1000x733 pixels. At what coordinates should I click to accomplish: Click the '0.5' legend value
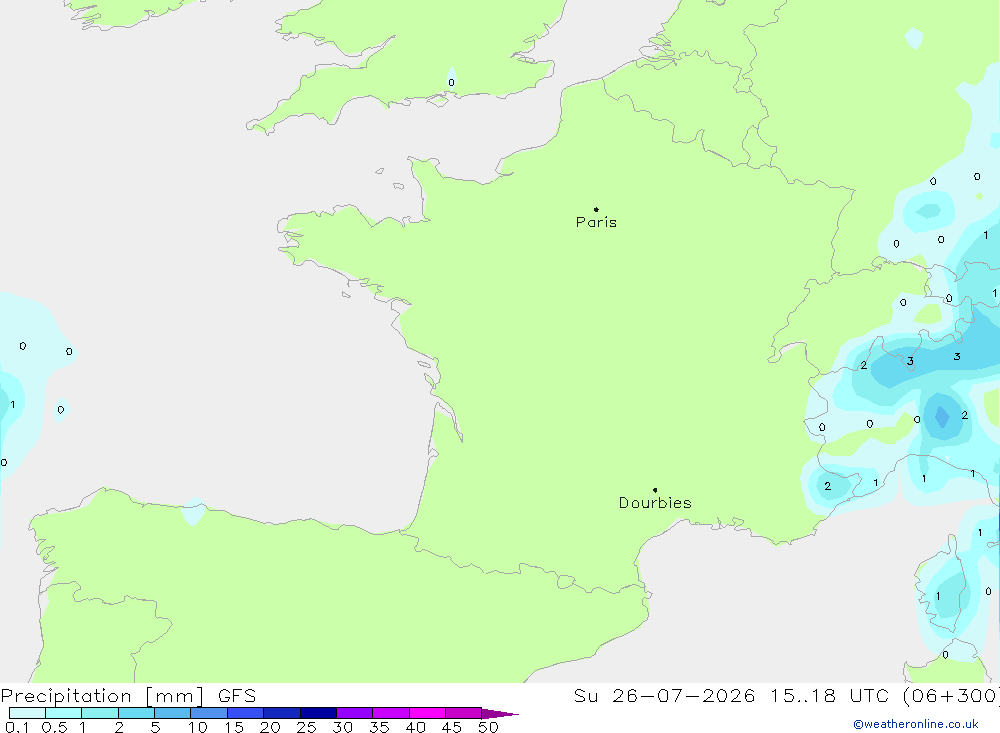click(x=54, y=727)
